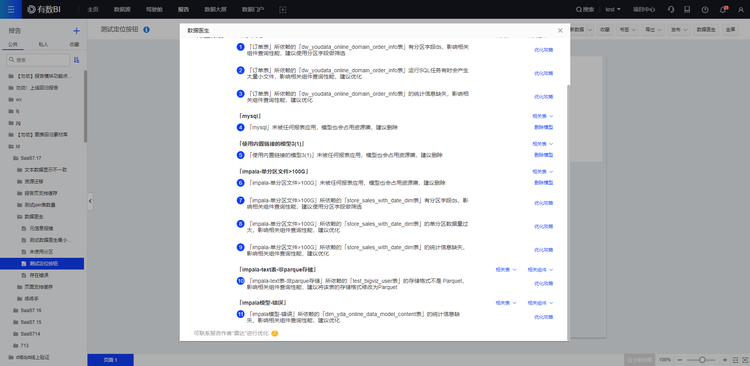Close the data doctor dialog

click(560, 30)
